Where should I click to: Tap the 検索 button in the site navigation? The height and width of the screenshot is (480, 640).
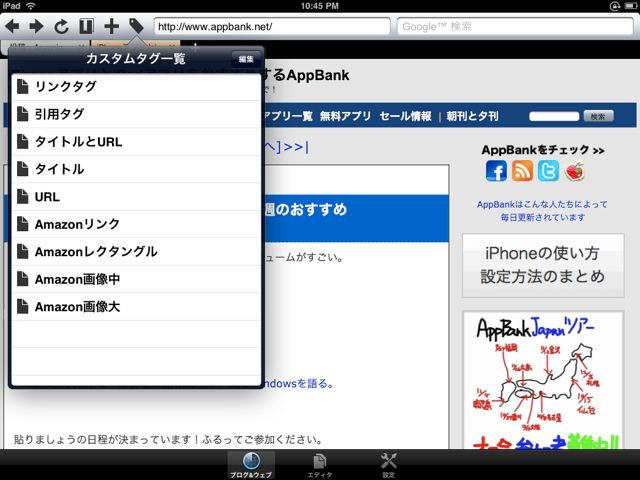pyautogui.click(x=598, y=116)
